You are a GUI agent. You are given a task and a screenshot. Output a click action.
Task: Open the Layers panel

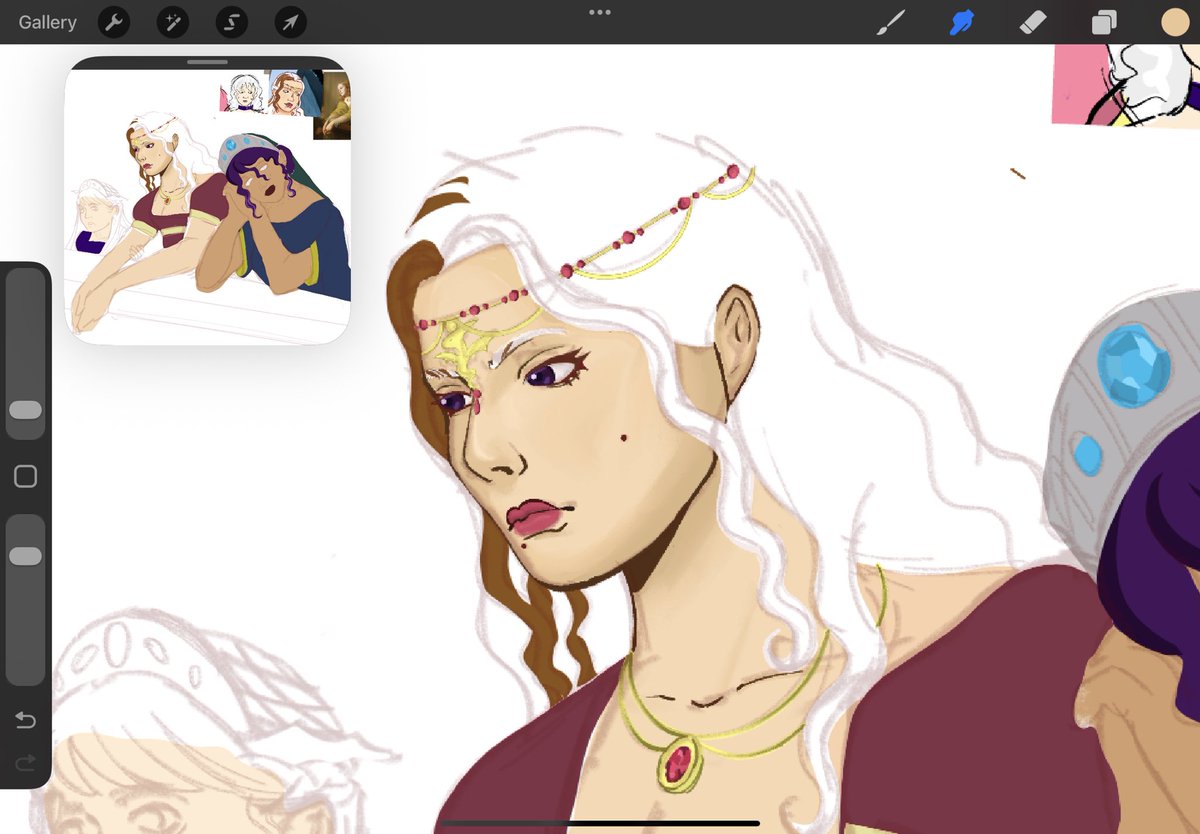pyautogui.click(x=1104, y=22)
